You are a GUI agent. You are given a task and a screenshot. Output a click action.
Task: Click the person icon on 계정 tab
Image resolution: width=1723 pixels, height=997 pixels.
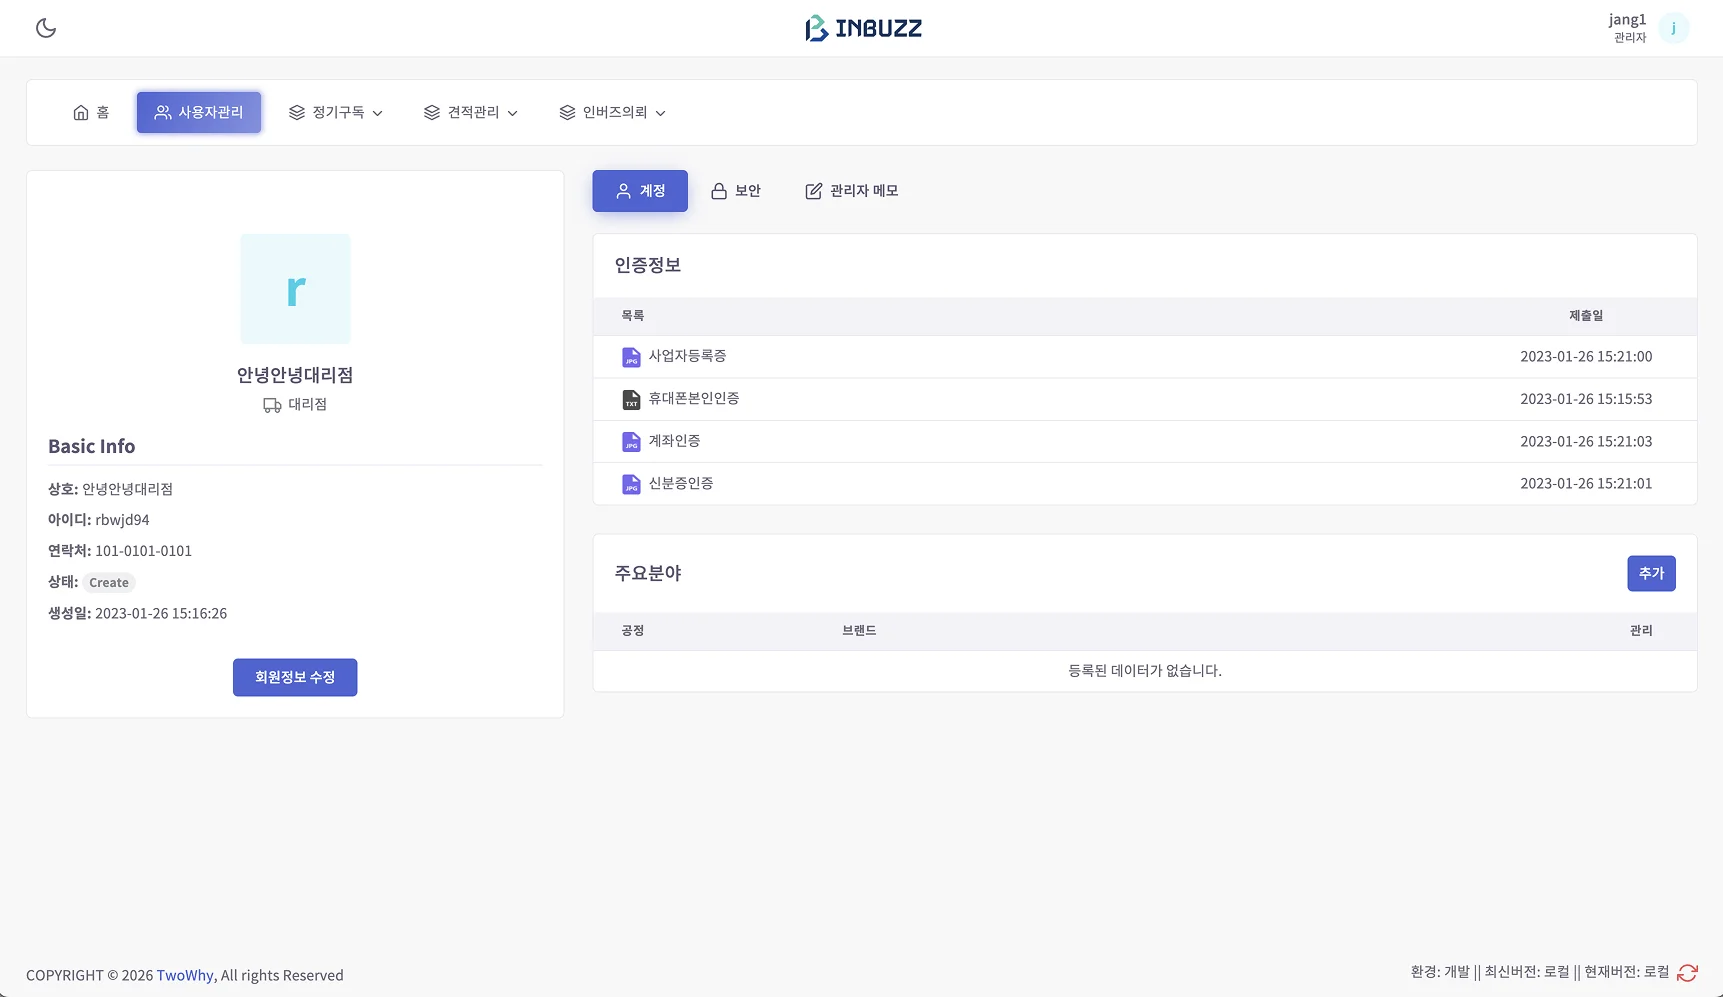pos(624,191)
